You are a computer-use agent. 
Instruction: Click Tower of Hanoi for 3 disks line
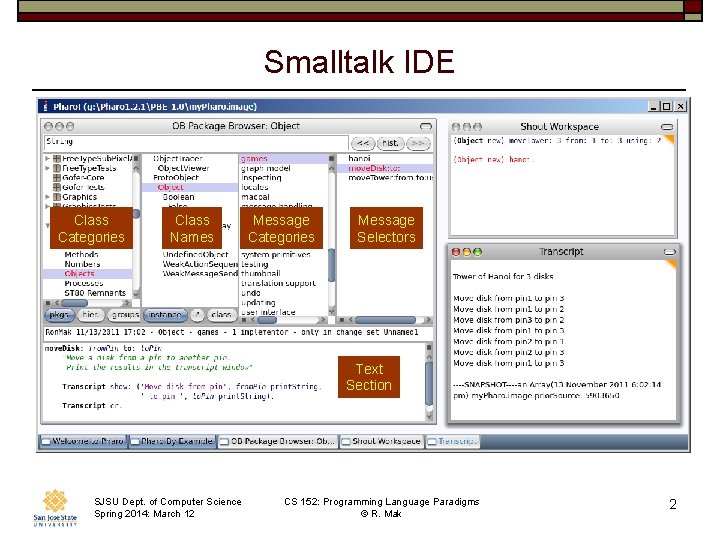[x=503, y=276]
